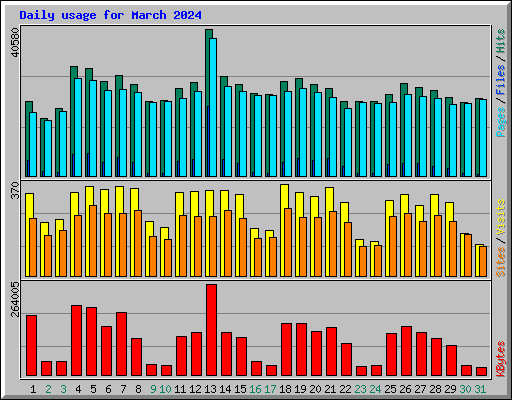Click day 1 on the x-axis
The image size is (512, 400).
coord(33,389)
